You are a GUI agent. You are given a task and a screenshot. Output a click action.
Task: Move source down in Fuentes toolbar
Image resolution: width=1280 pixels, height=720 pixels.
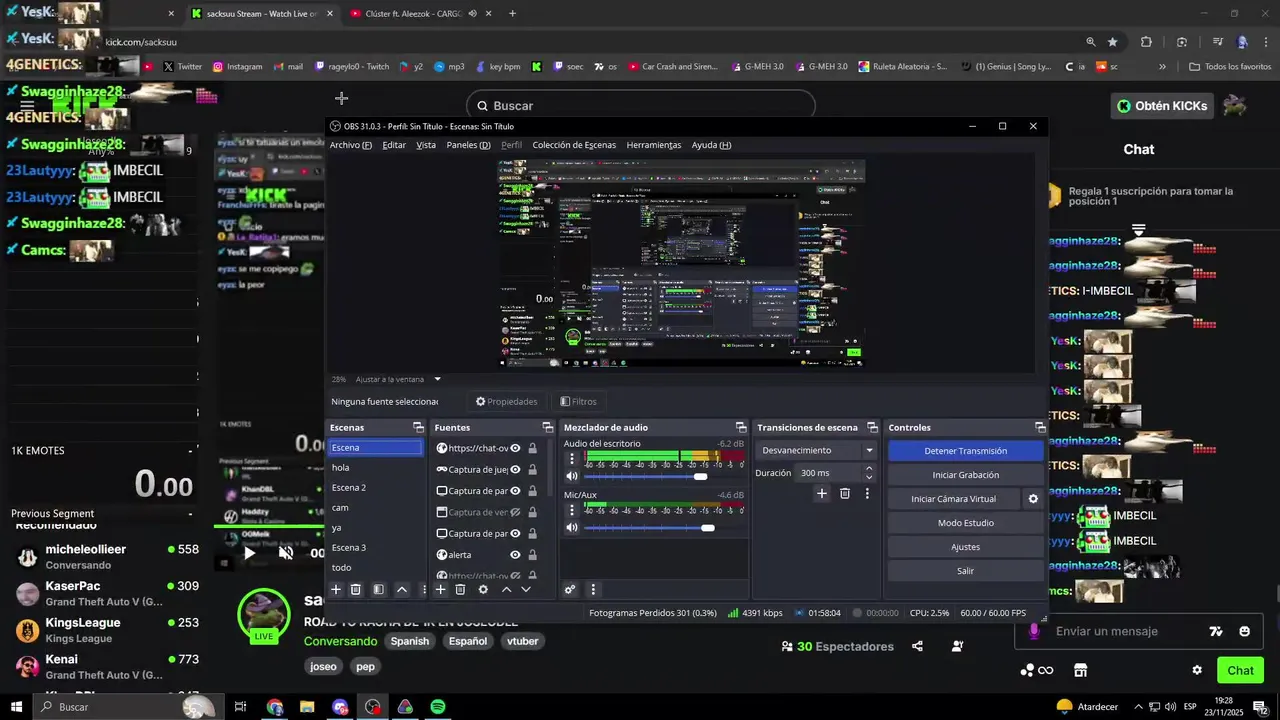(x=526, y=590)
